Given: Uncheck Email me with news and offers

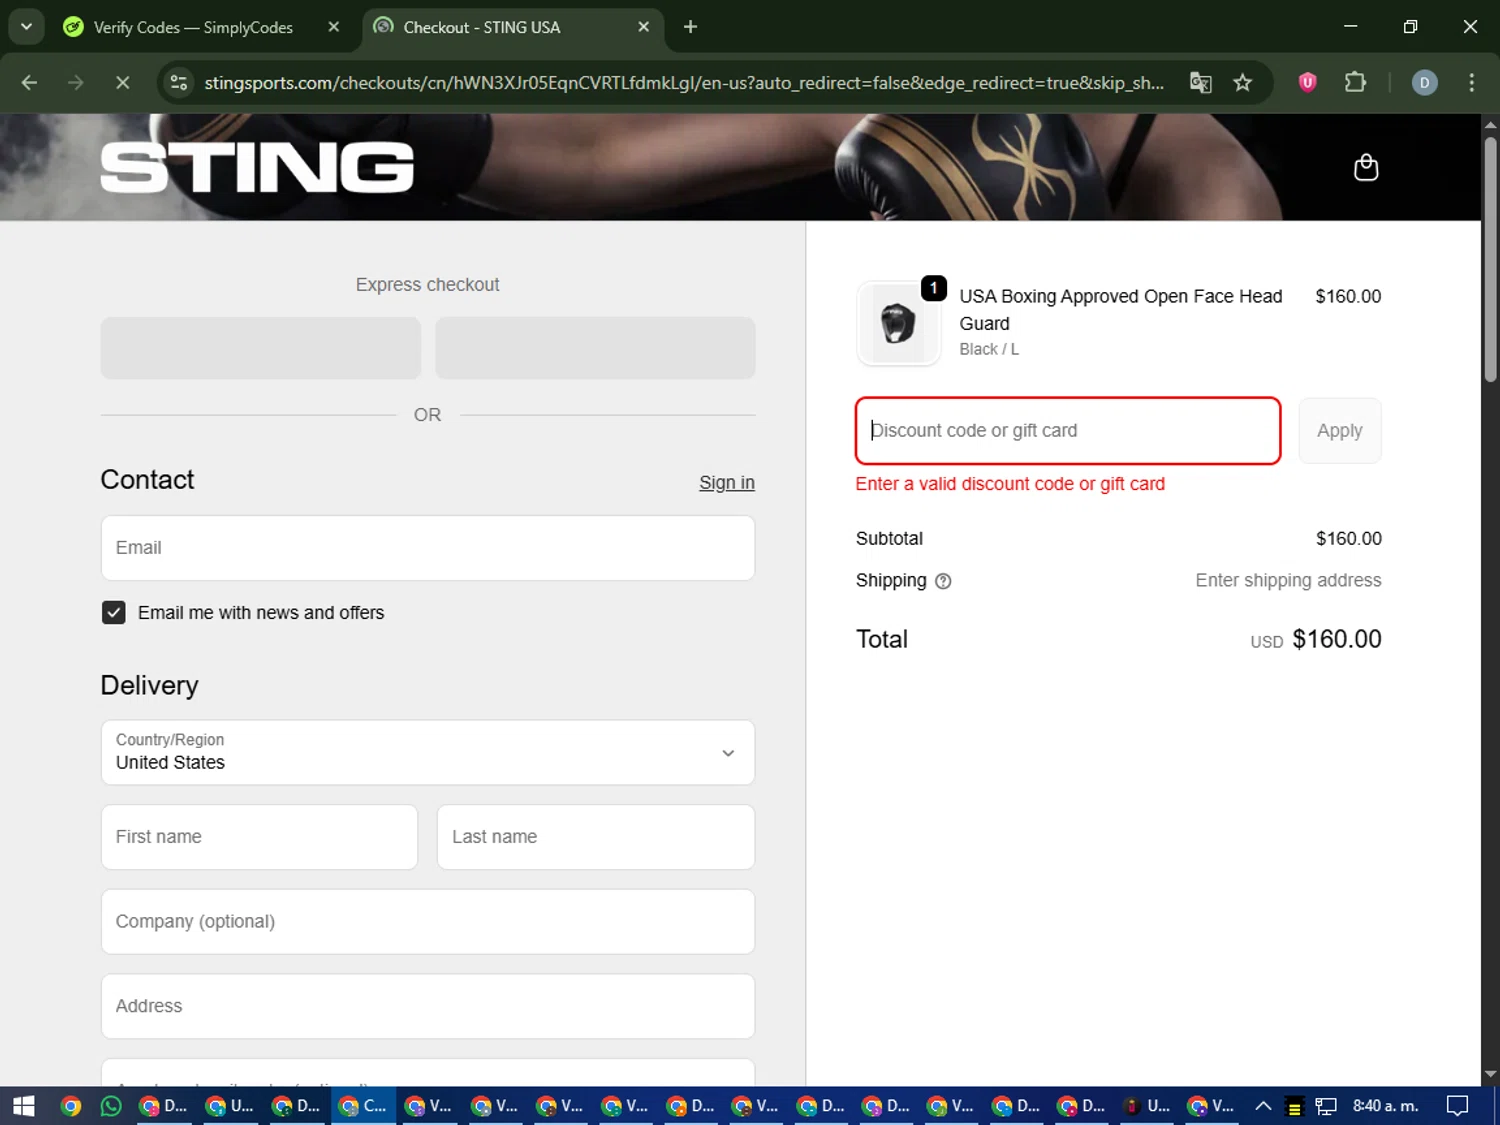Looking at the screenshot, I should click(114, 612).
